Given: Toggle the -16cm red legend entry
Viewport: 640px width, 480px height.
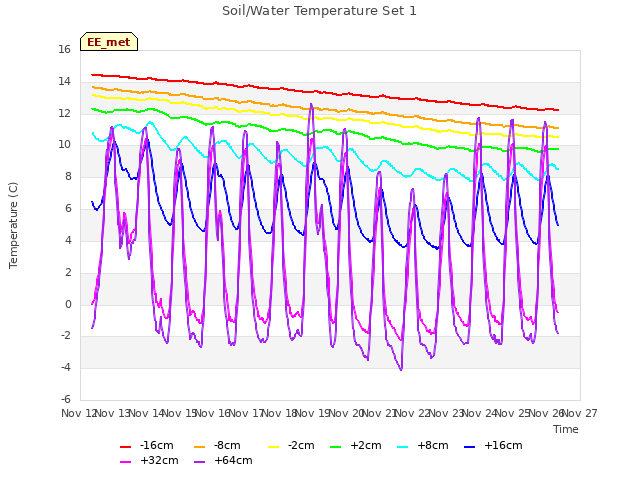Looking at the screenshot, I should click(147, 445).
